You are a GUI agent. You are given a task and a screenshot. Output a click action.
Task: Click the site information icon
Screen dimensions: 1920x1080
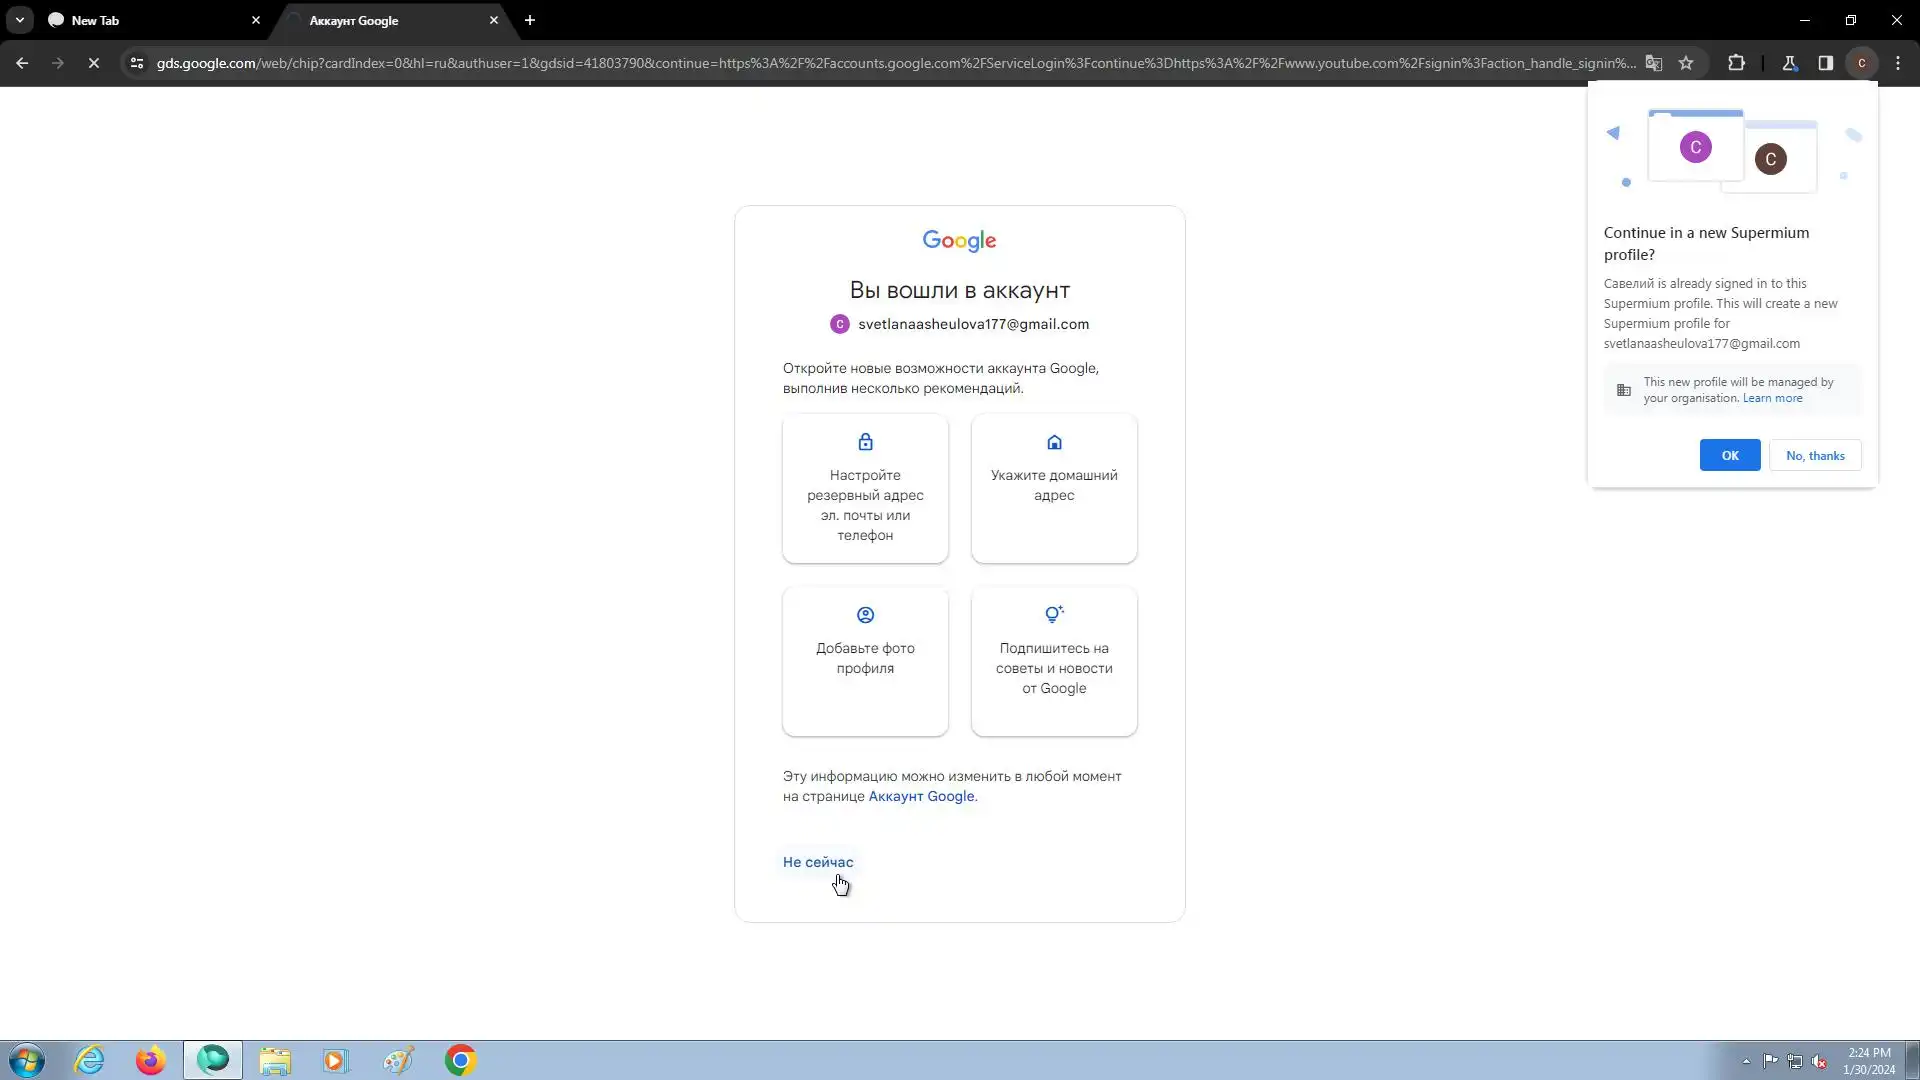[x=137, y=63]
